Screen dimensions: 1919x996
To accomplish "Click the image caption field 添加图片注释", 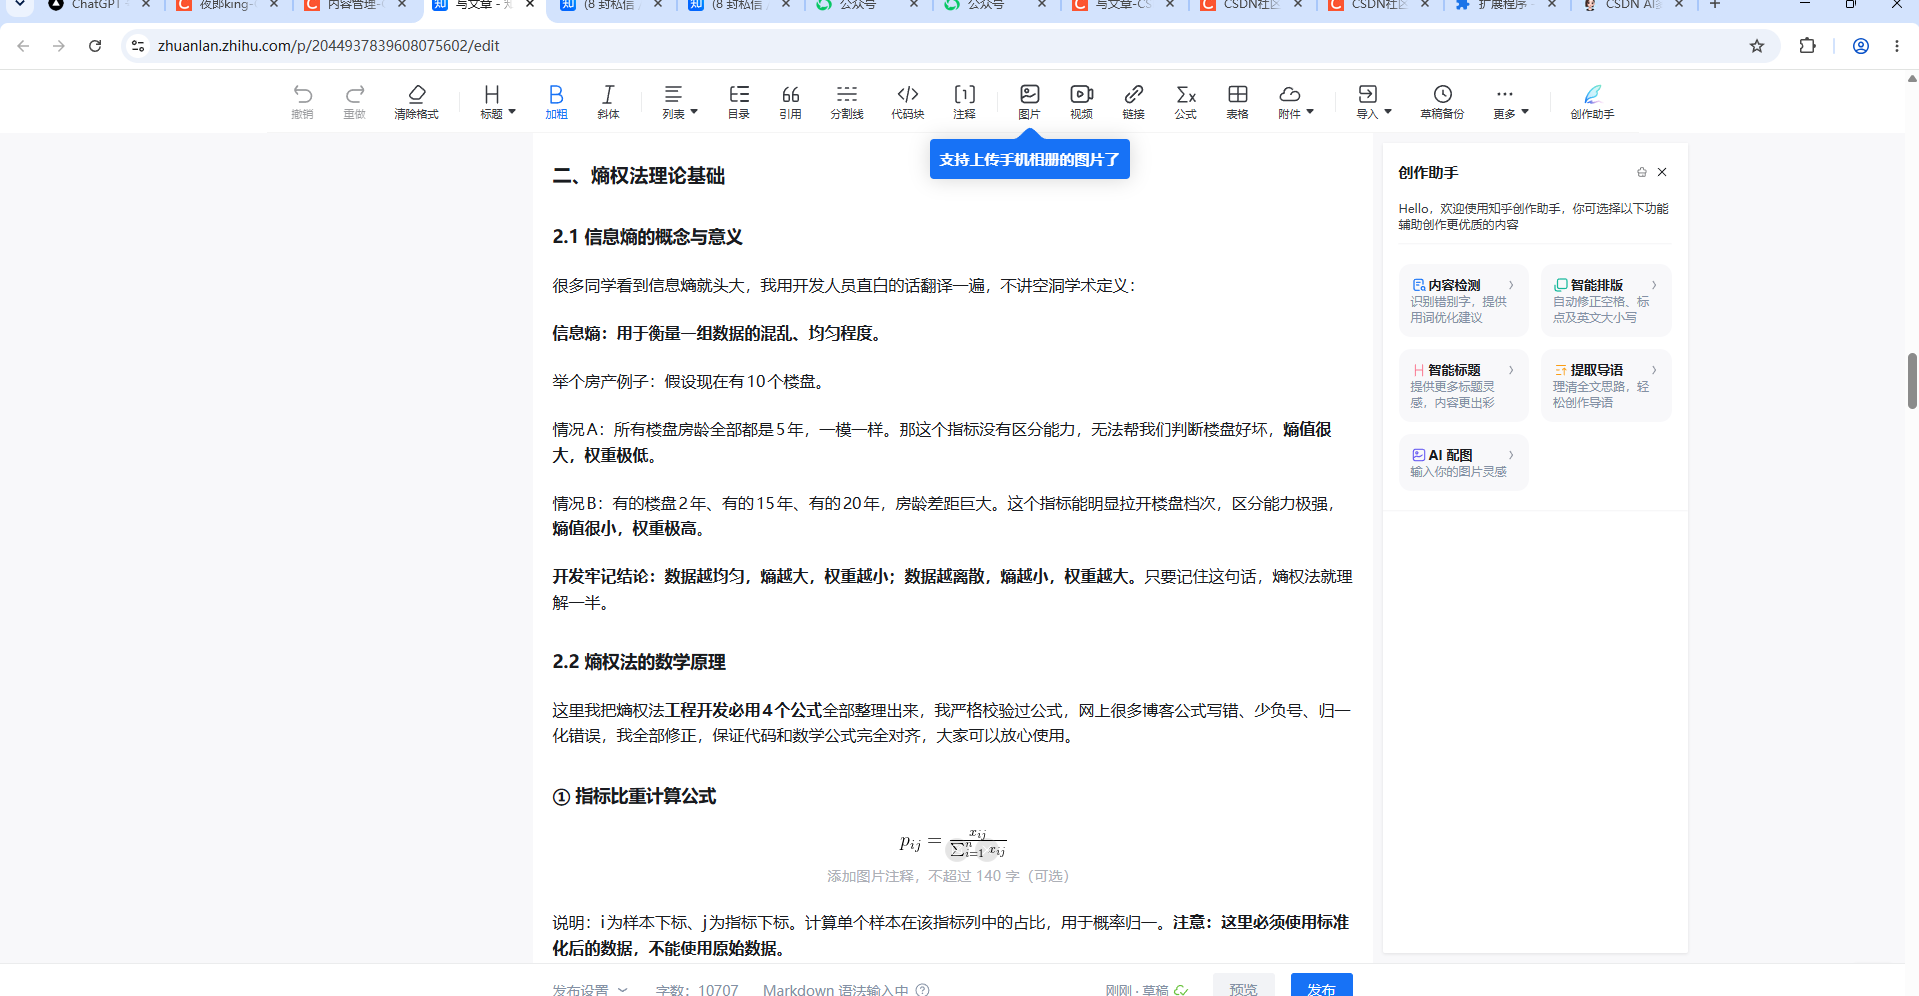I will tap(948, 876).
